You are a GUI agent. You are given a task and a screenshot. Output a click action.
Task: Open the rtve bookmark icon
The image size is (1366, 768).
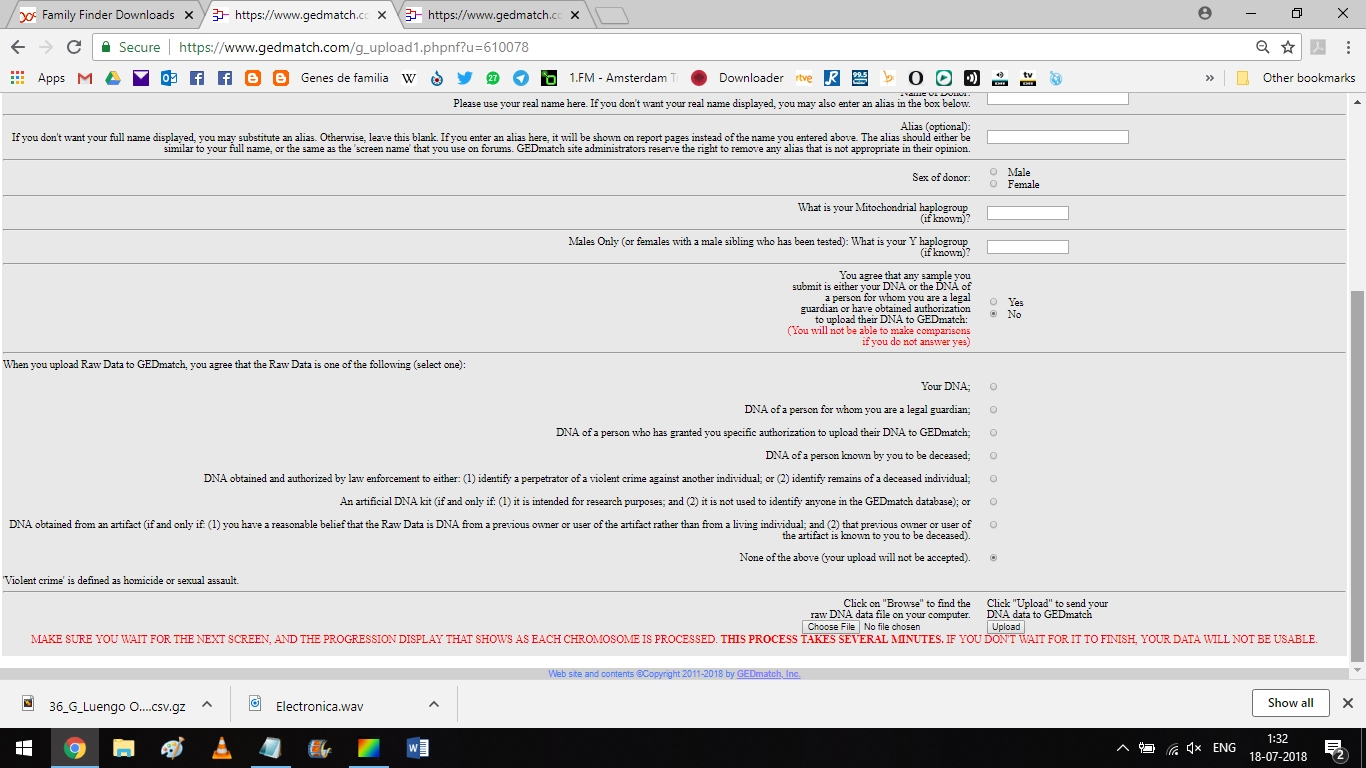[804, 78]
